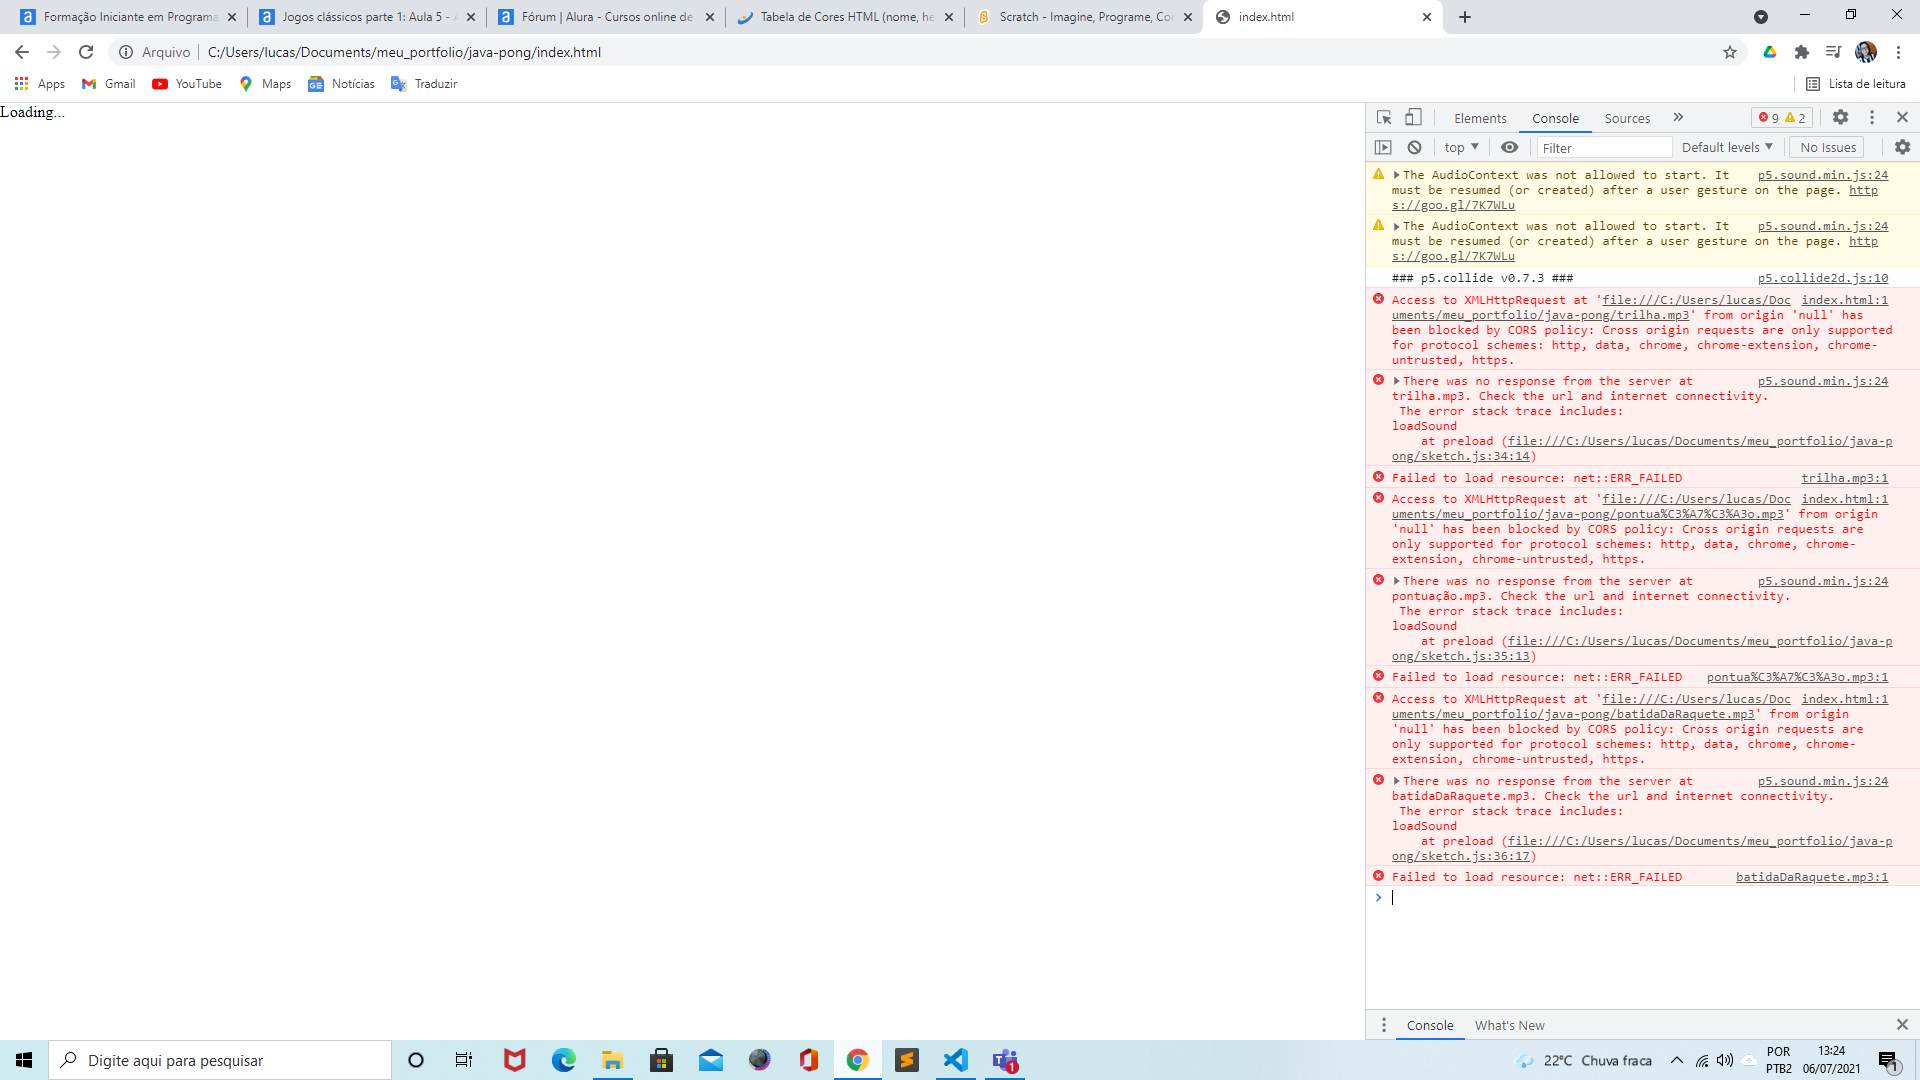This screenshot has height=1080, width=1920.
Task: Open DevTools settings gear icon
Action: [1840, 118]
